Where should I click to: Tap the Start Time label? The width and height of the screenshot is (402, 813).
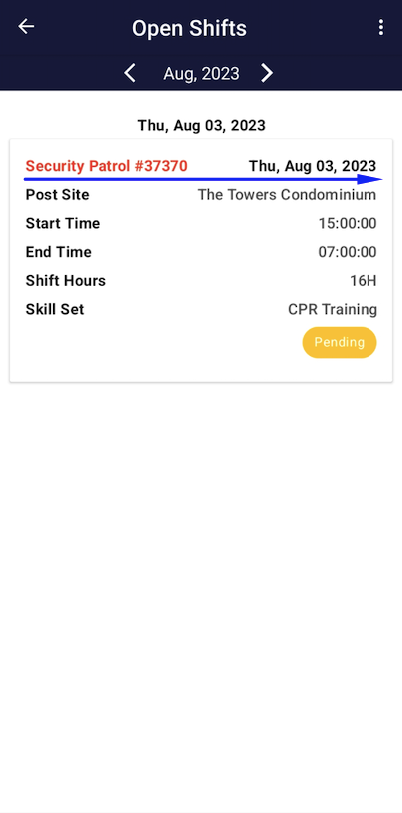[x=63, y=223]
